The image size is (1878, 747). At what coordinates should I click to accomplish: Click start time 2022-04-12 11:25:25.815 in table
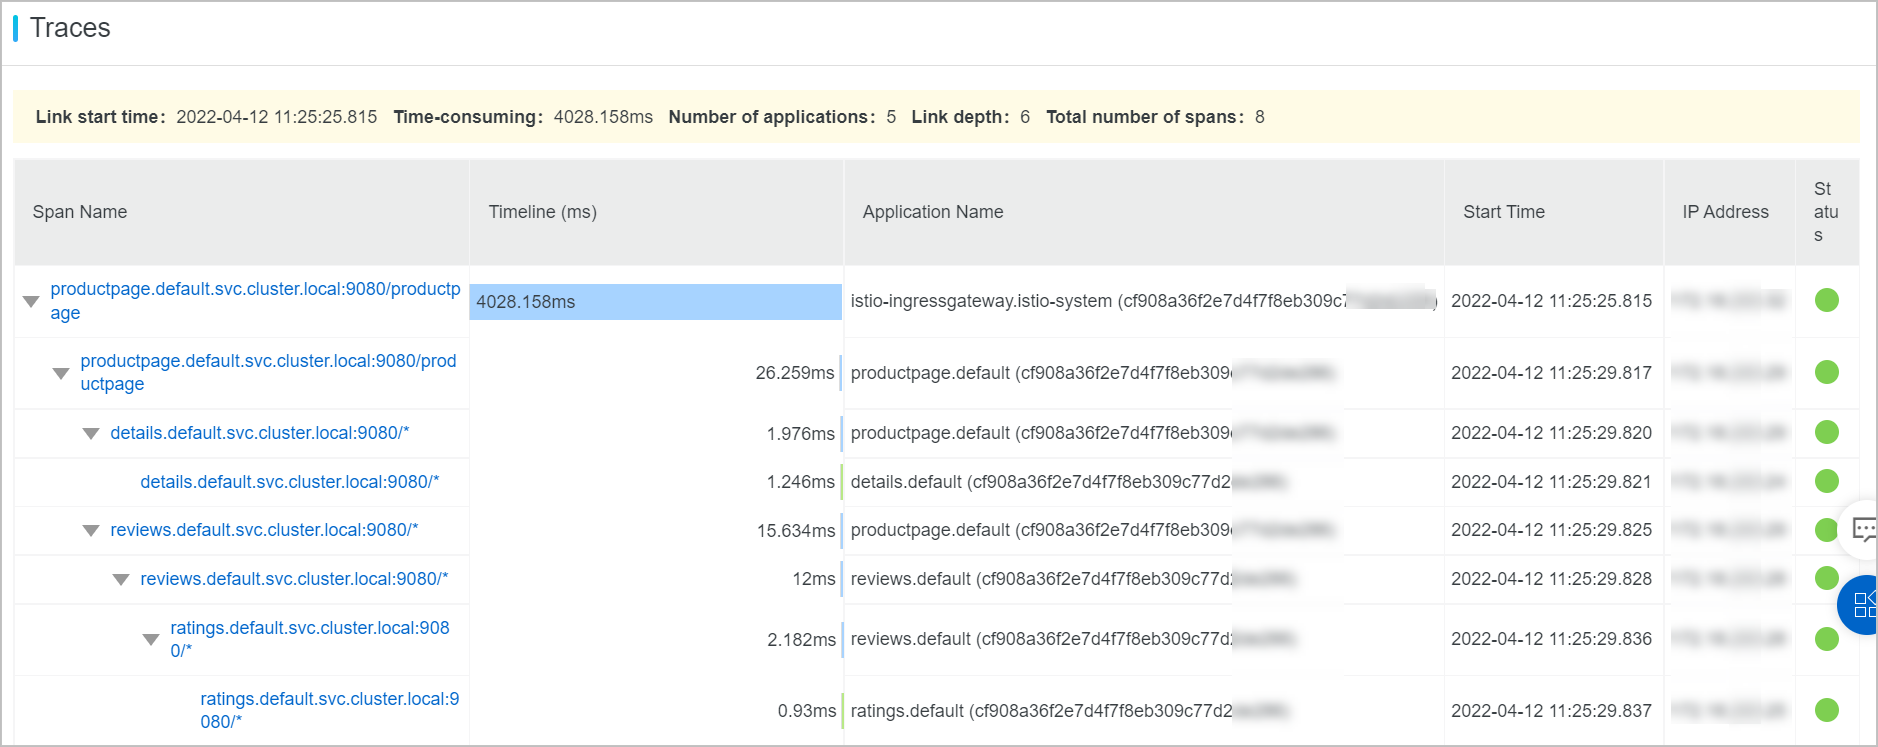[1551, 301]
